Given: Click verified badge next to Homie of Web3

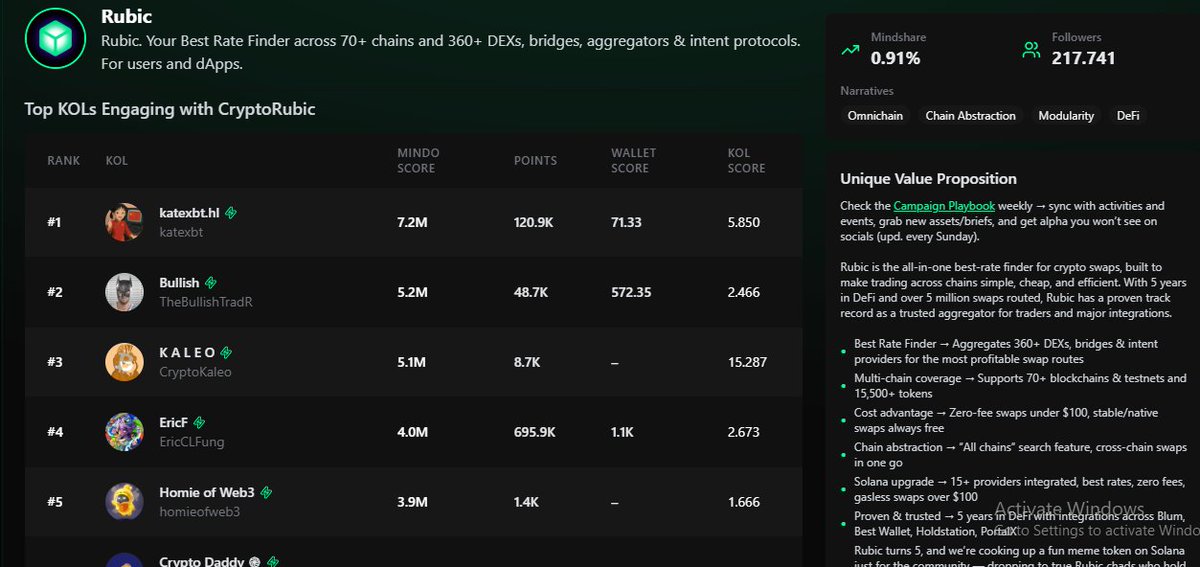Looking at the screenshot, I should tap(267, 493).
